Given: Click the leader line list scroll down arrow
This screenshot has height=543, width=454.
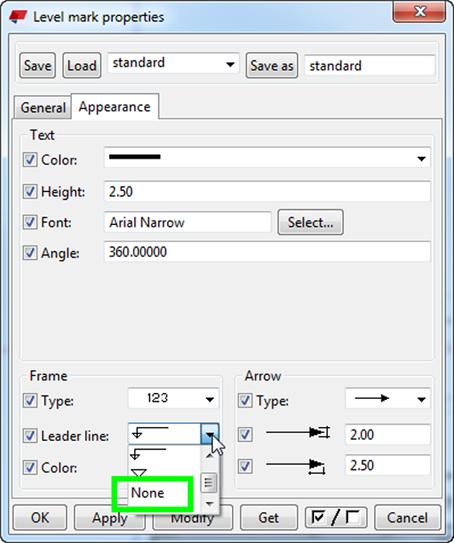Looking at the screenshot, I should tap(209, 504).
